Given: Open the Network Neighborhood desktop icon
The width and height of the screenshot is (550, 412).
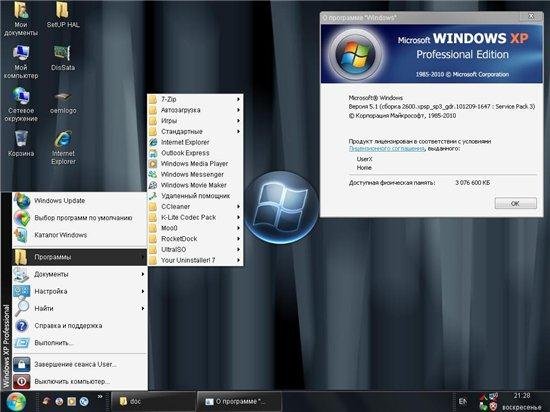Looking at the screenshot, I should tap(21, 104).
